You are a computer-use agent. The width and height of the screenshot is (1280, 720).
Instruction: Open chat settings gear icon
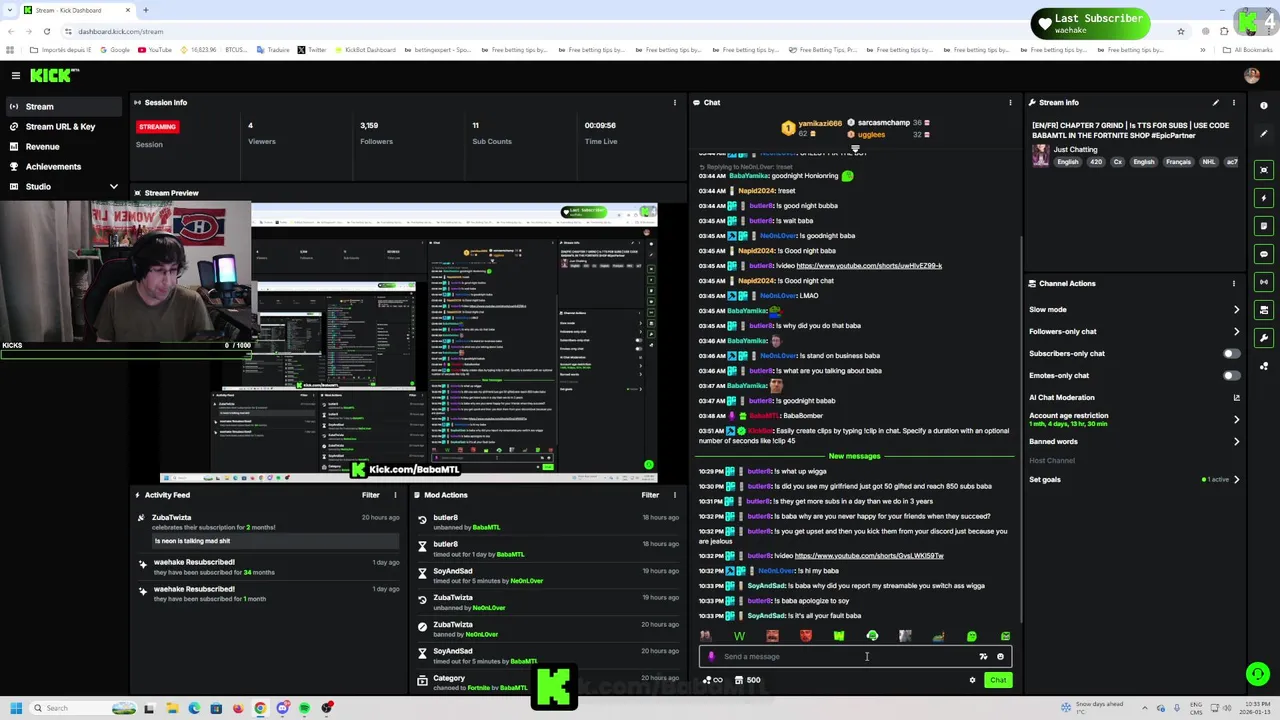point(972,680)
